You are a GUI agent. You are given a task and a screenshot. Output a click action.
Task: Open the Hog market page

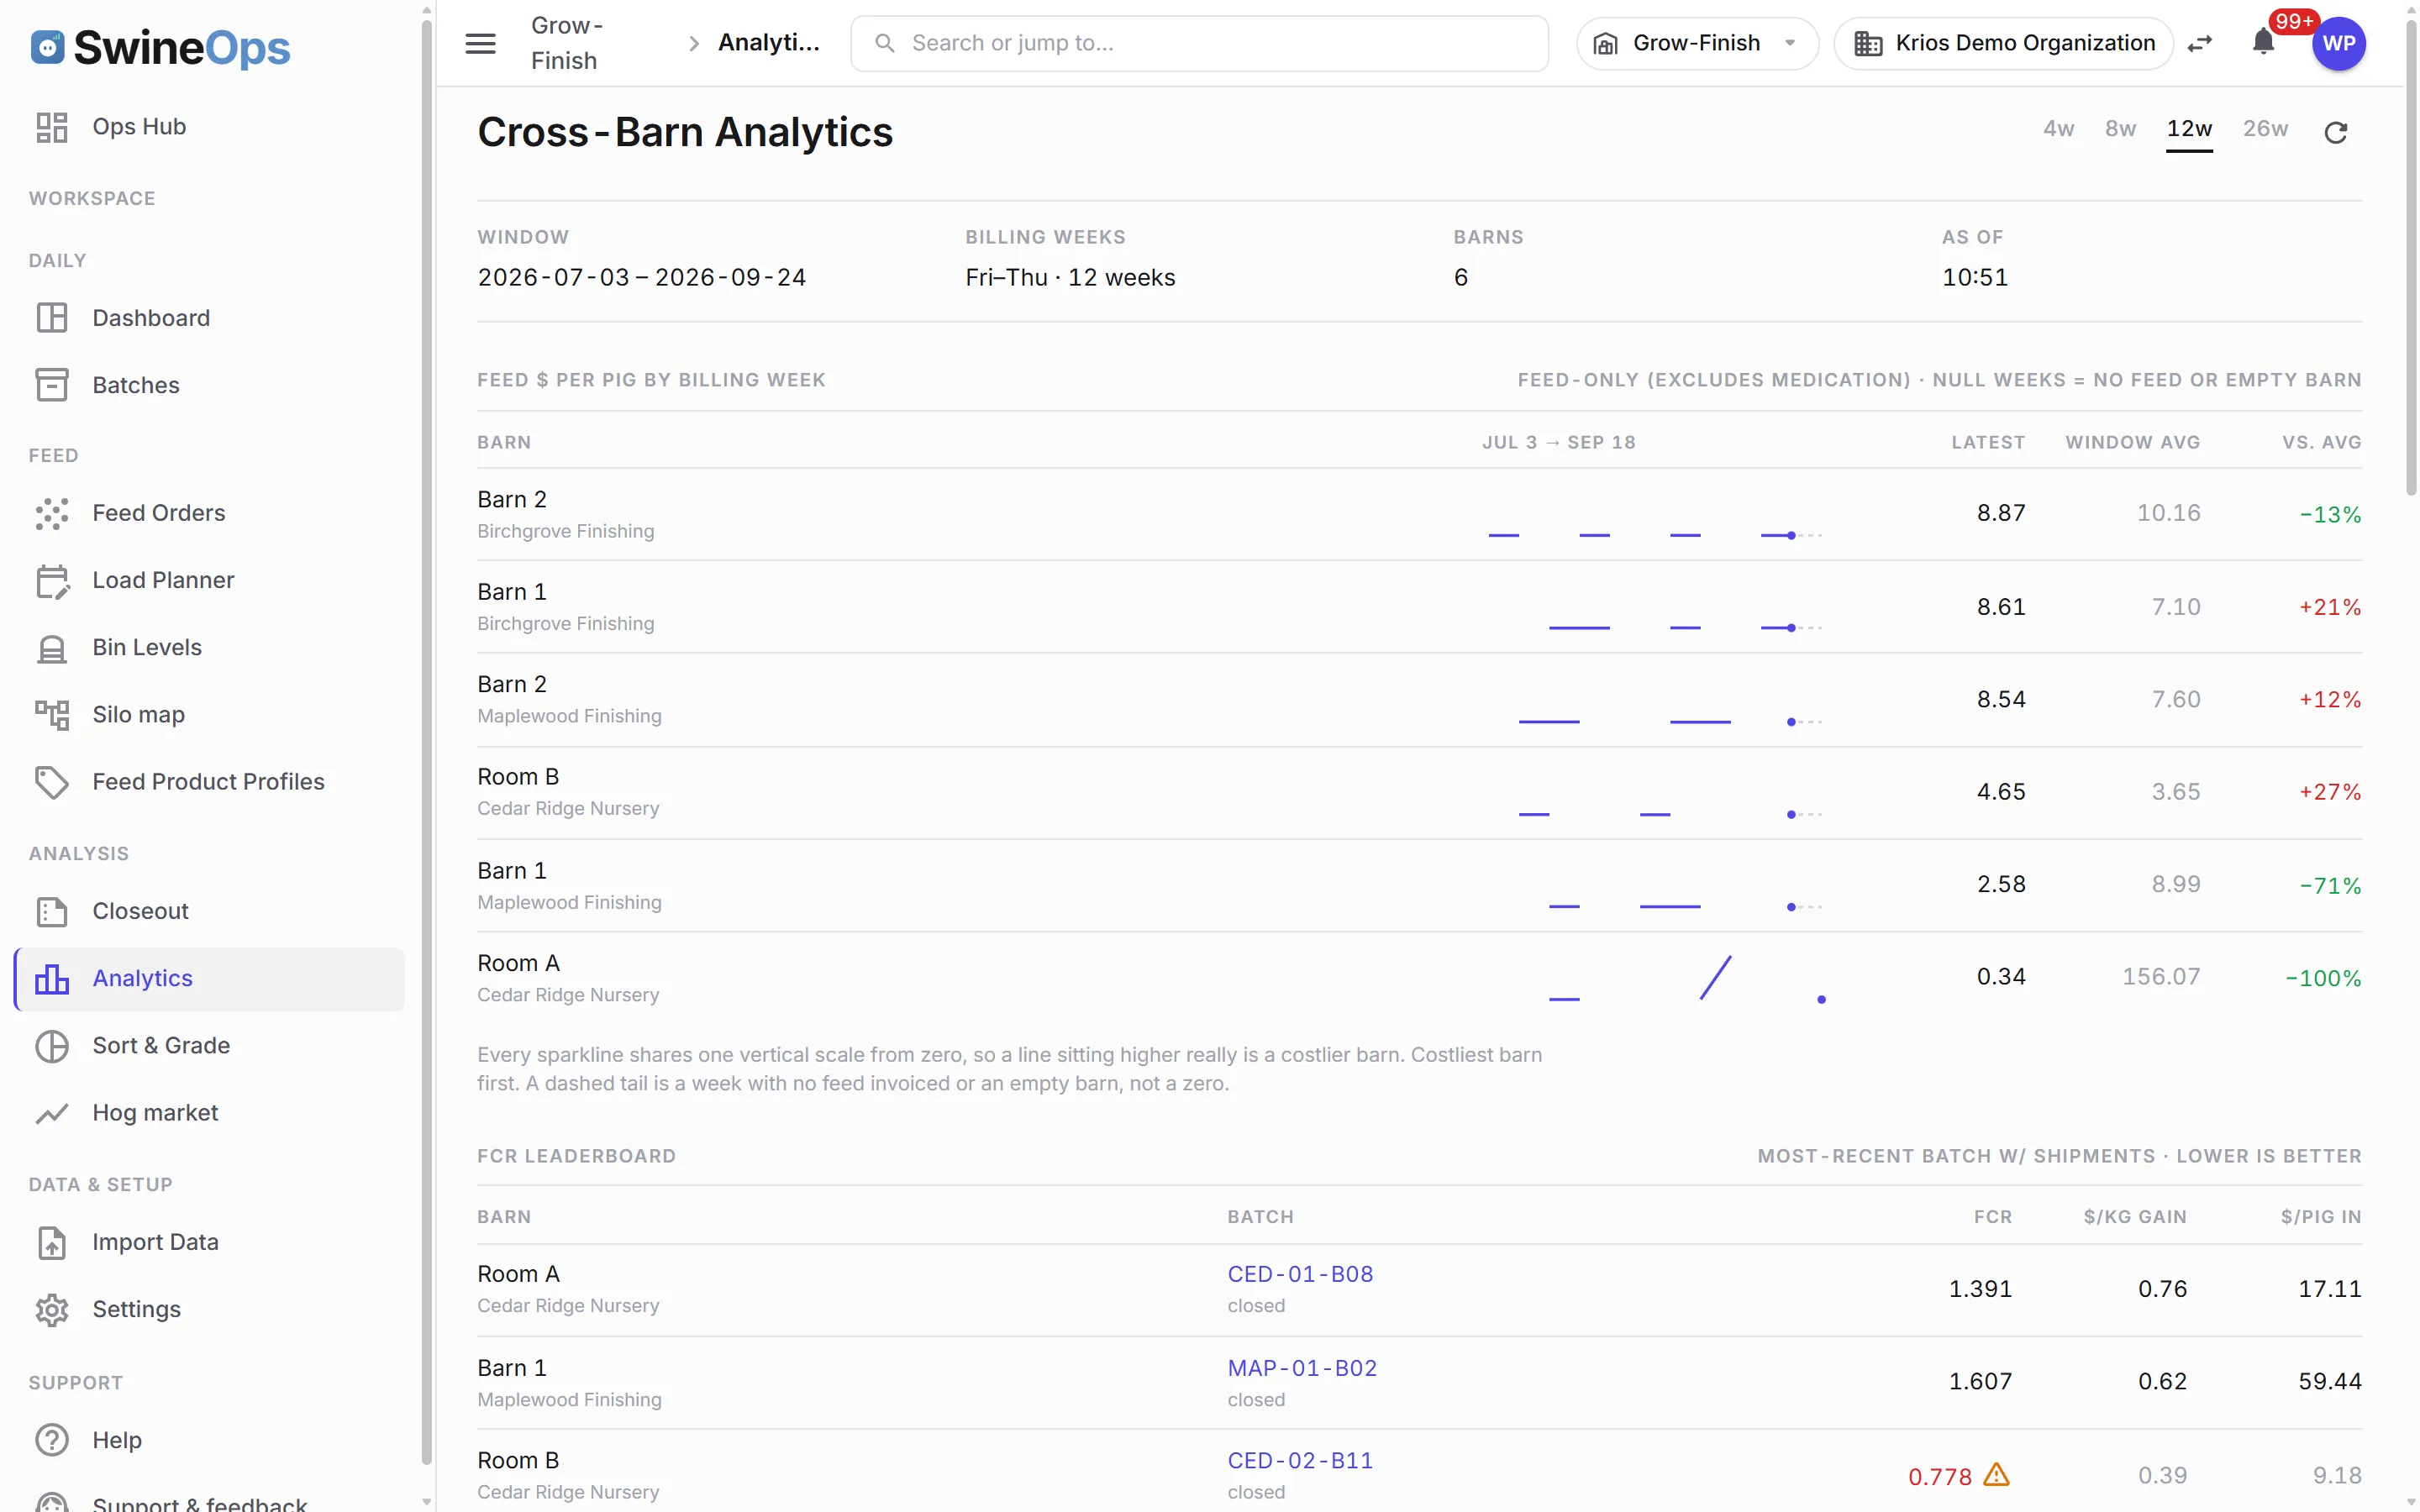click(x=209, y=1112)
